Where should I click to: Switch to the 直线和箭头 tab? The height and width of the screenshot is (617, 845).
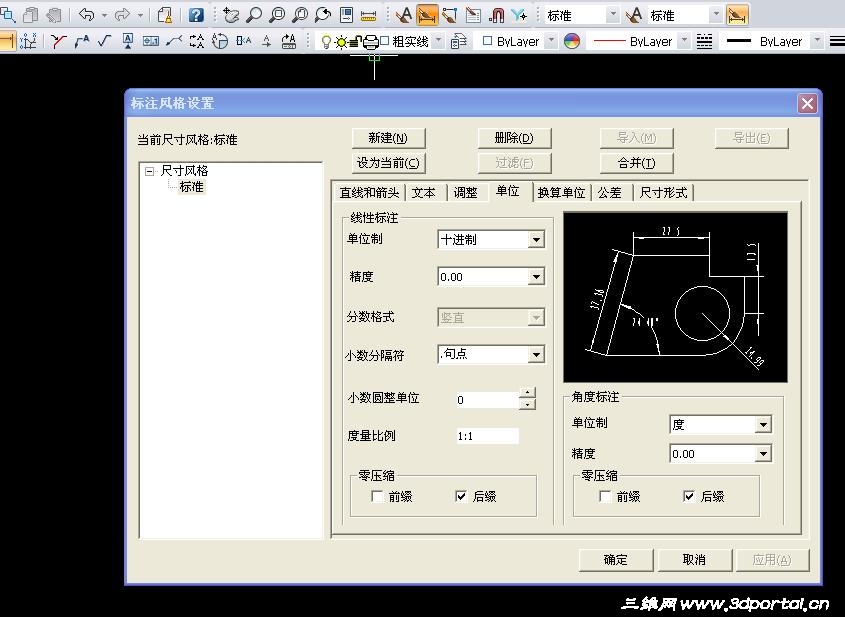coord(369,192)
